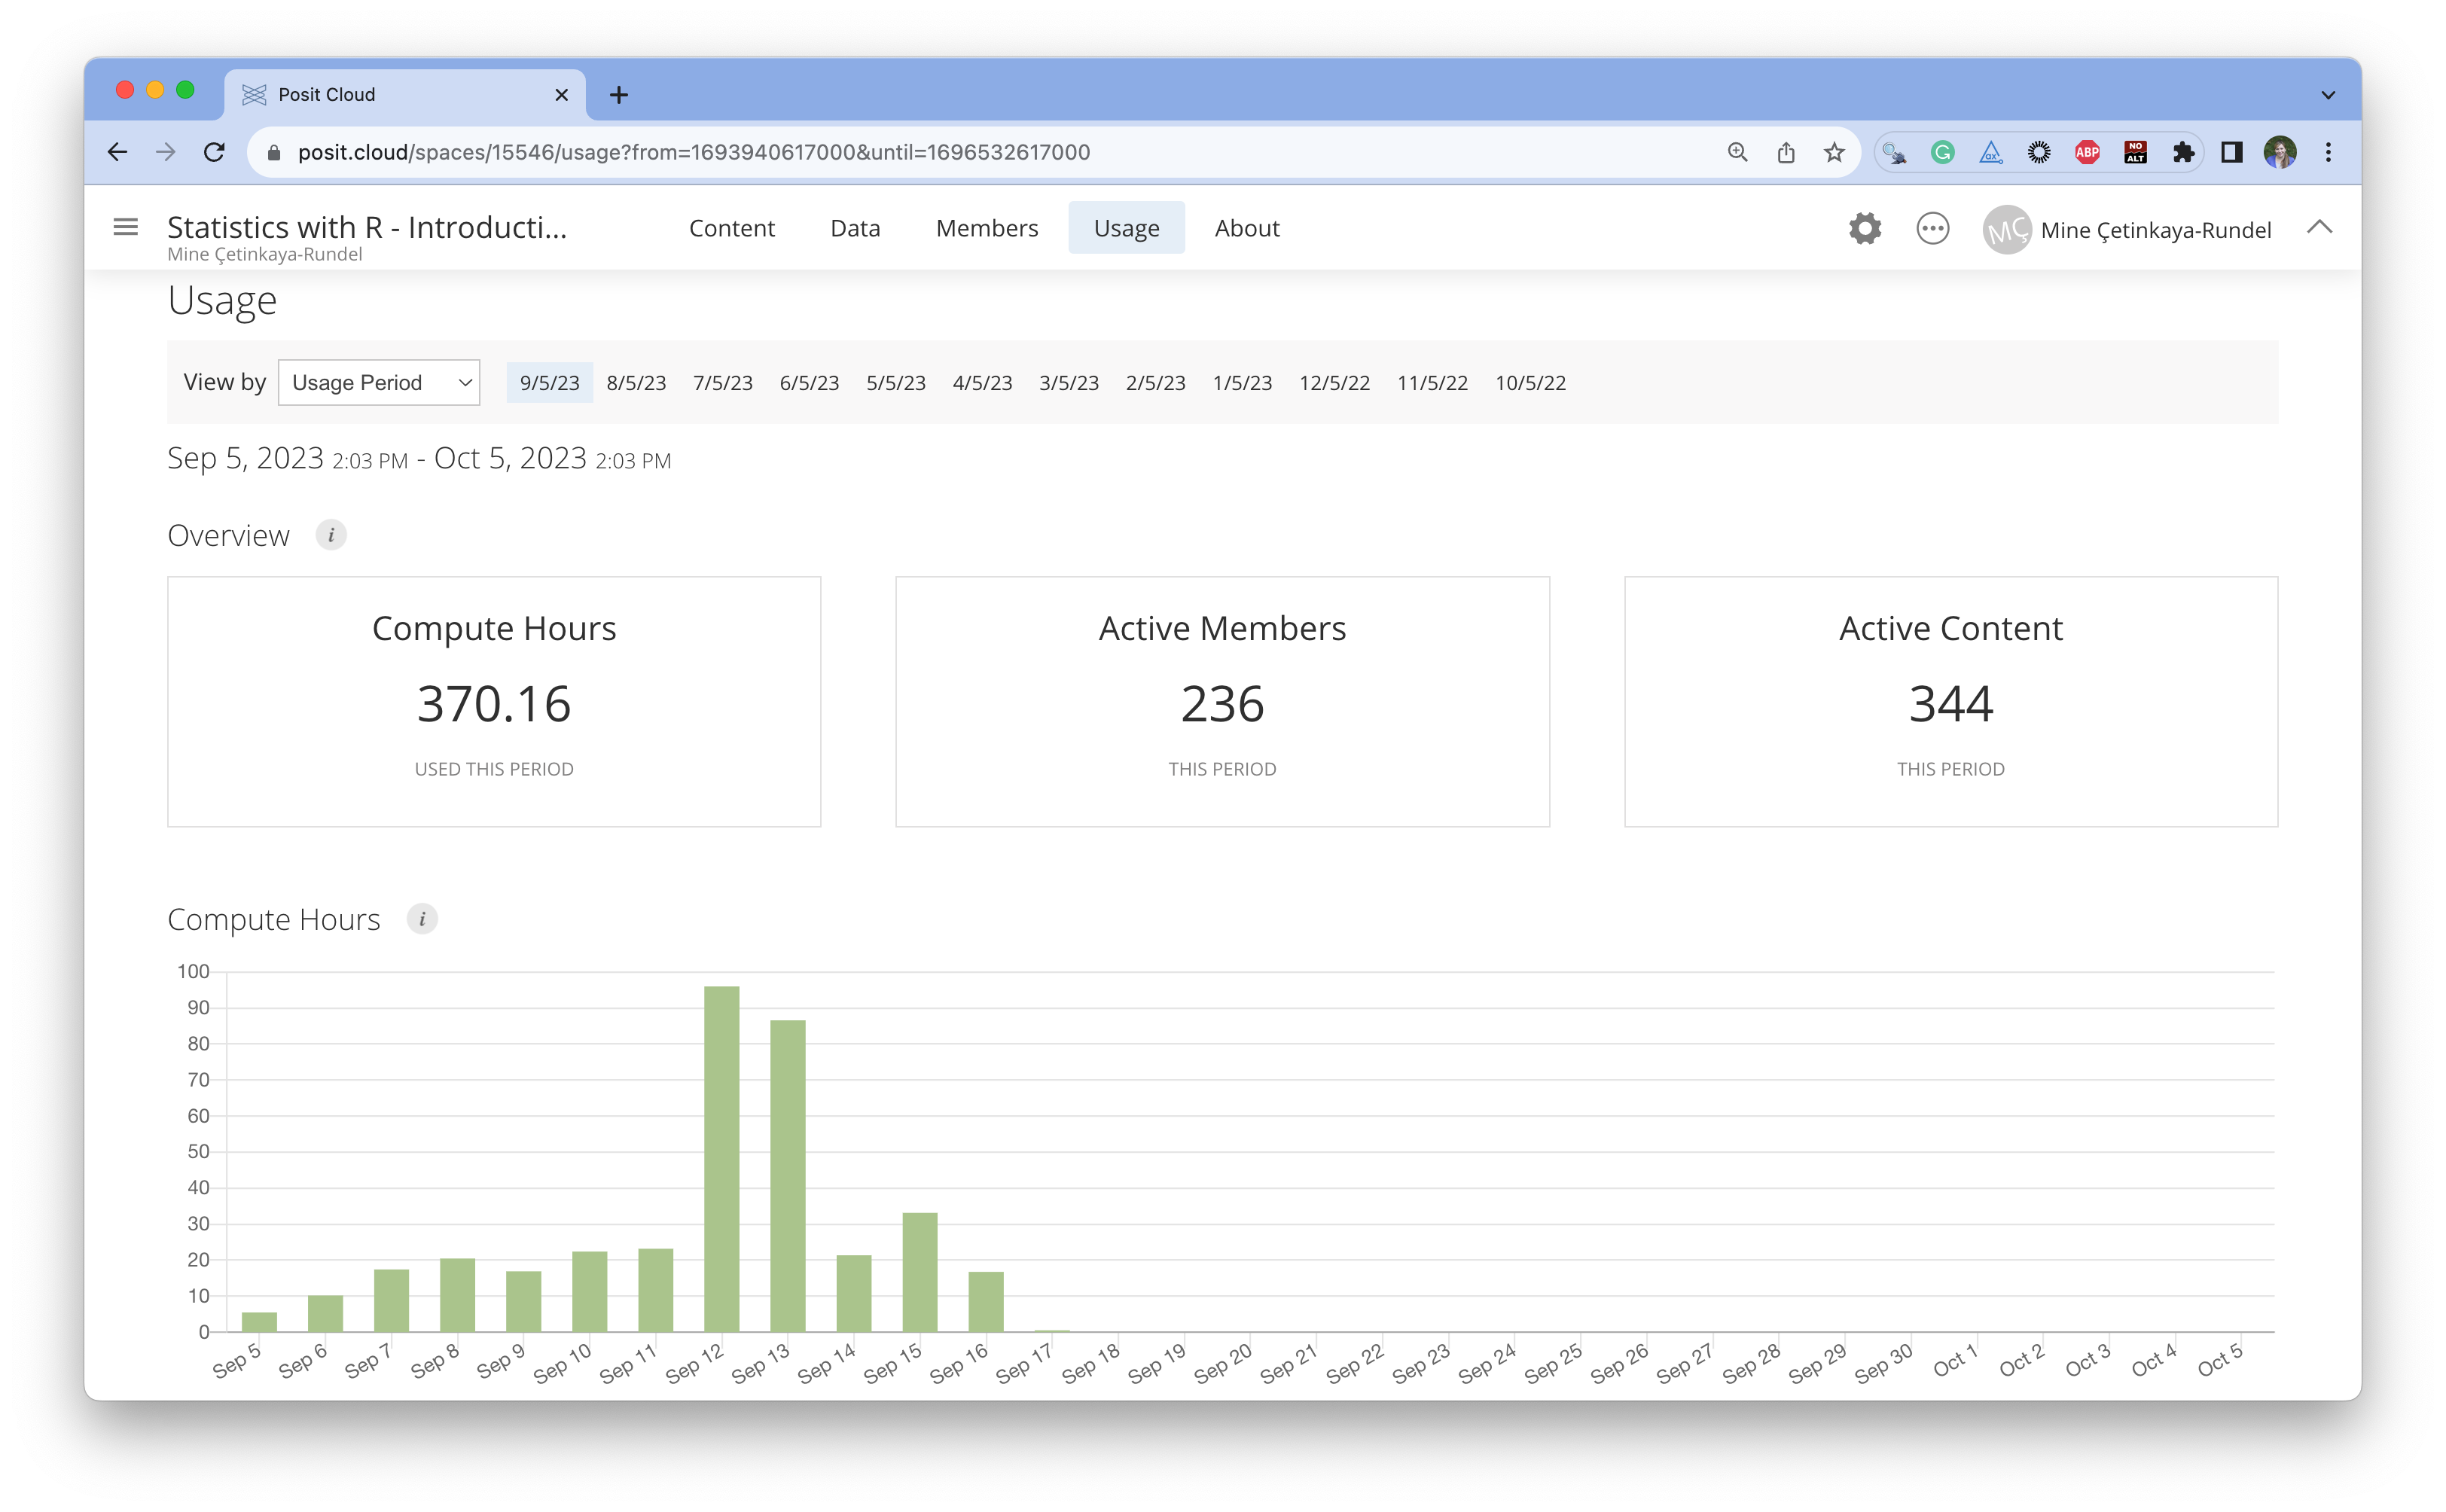Screen dimensions: 2446x1512
Task: Click the browser address bar URL
Action: pyautogui.click(x=693, y=152)
